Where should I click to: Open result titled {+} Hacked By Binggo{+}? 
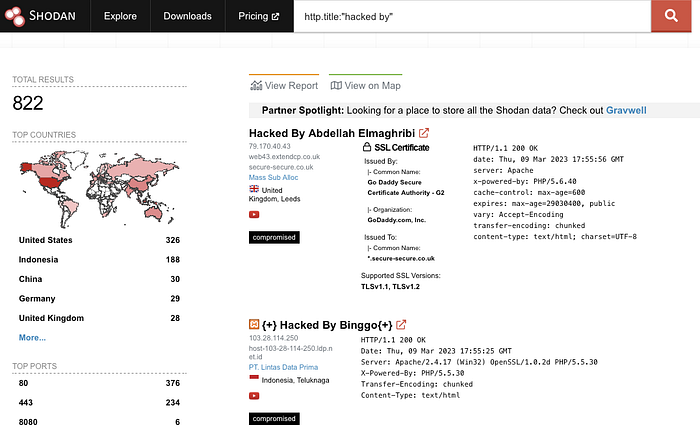pos(327,325)
